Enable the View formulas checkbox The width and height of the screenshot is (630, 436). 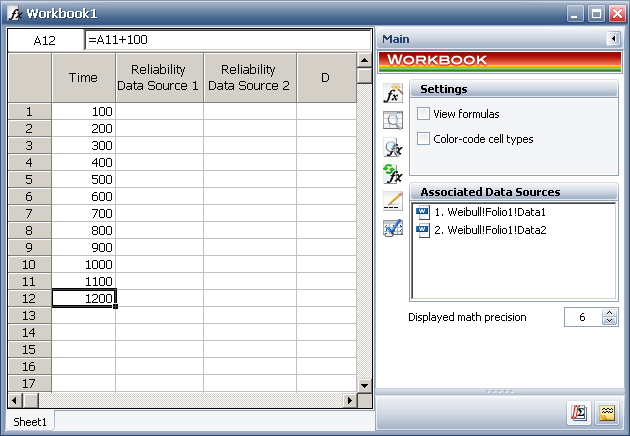tap(424, 114)
